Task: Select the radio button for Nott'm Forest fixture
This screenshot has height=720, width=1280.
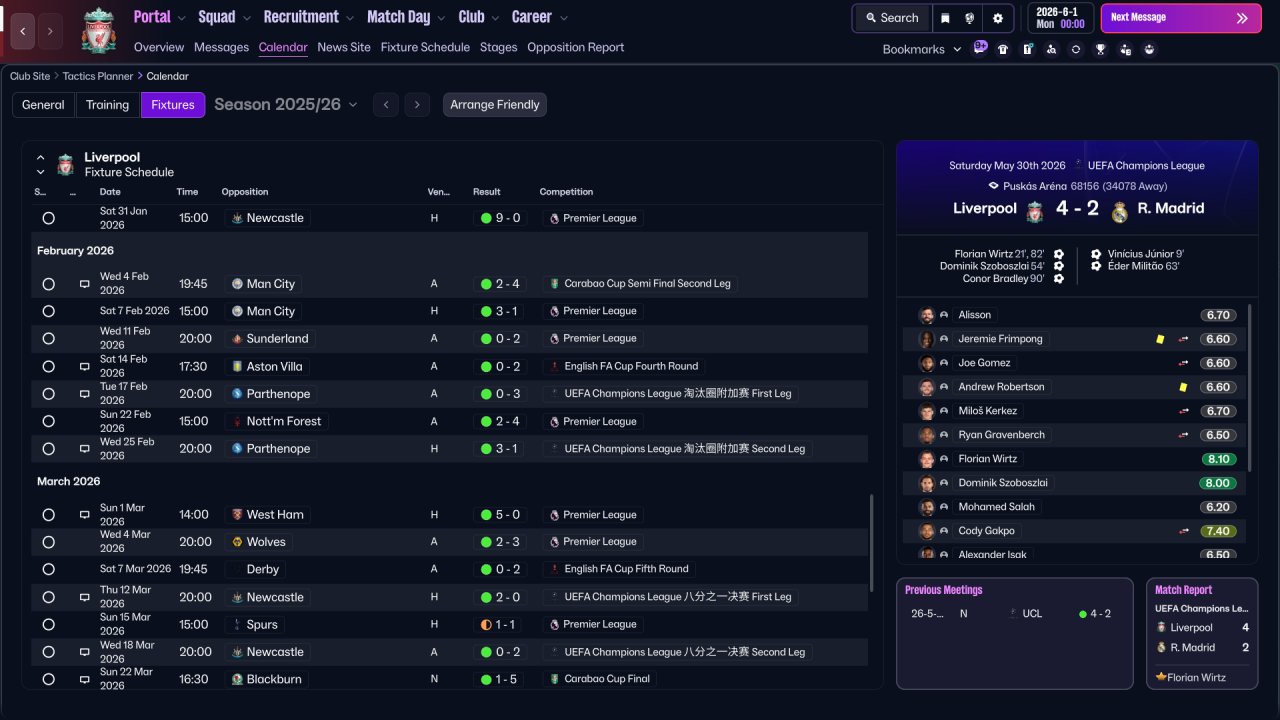Action: 48,422
